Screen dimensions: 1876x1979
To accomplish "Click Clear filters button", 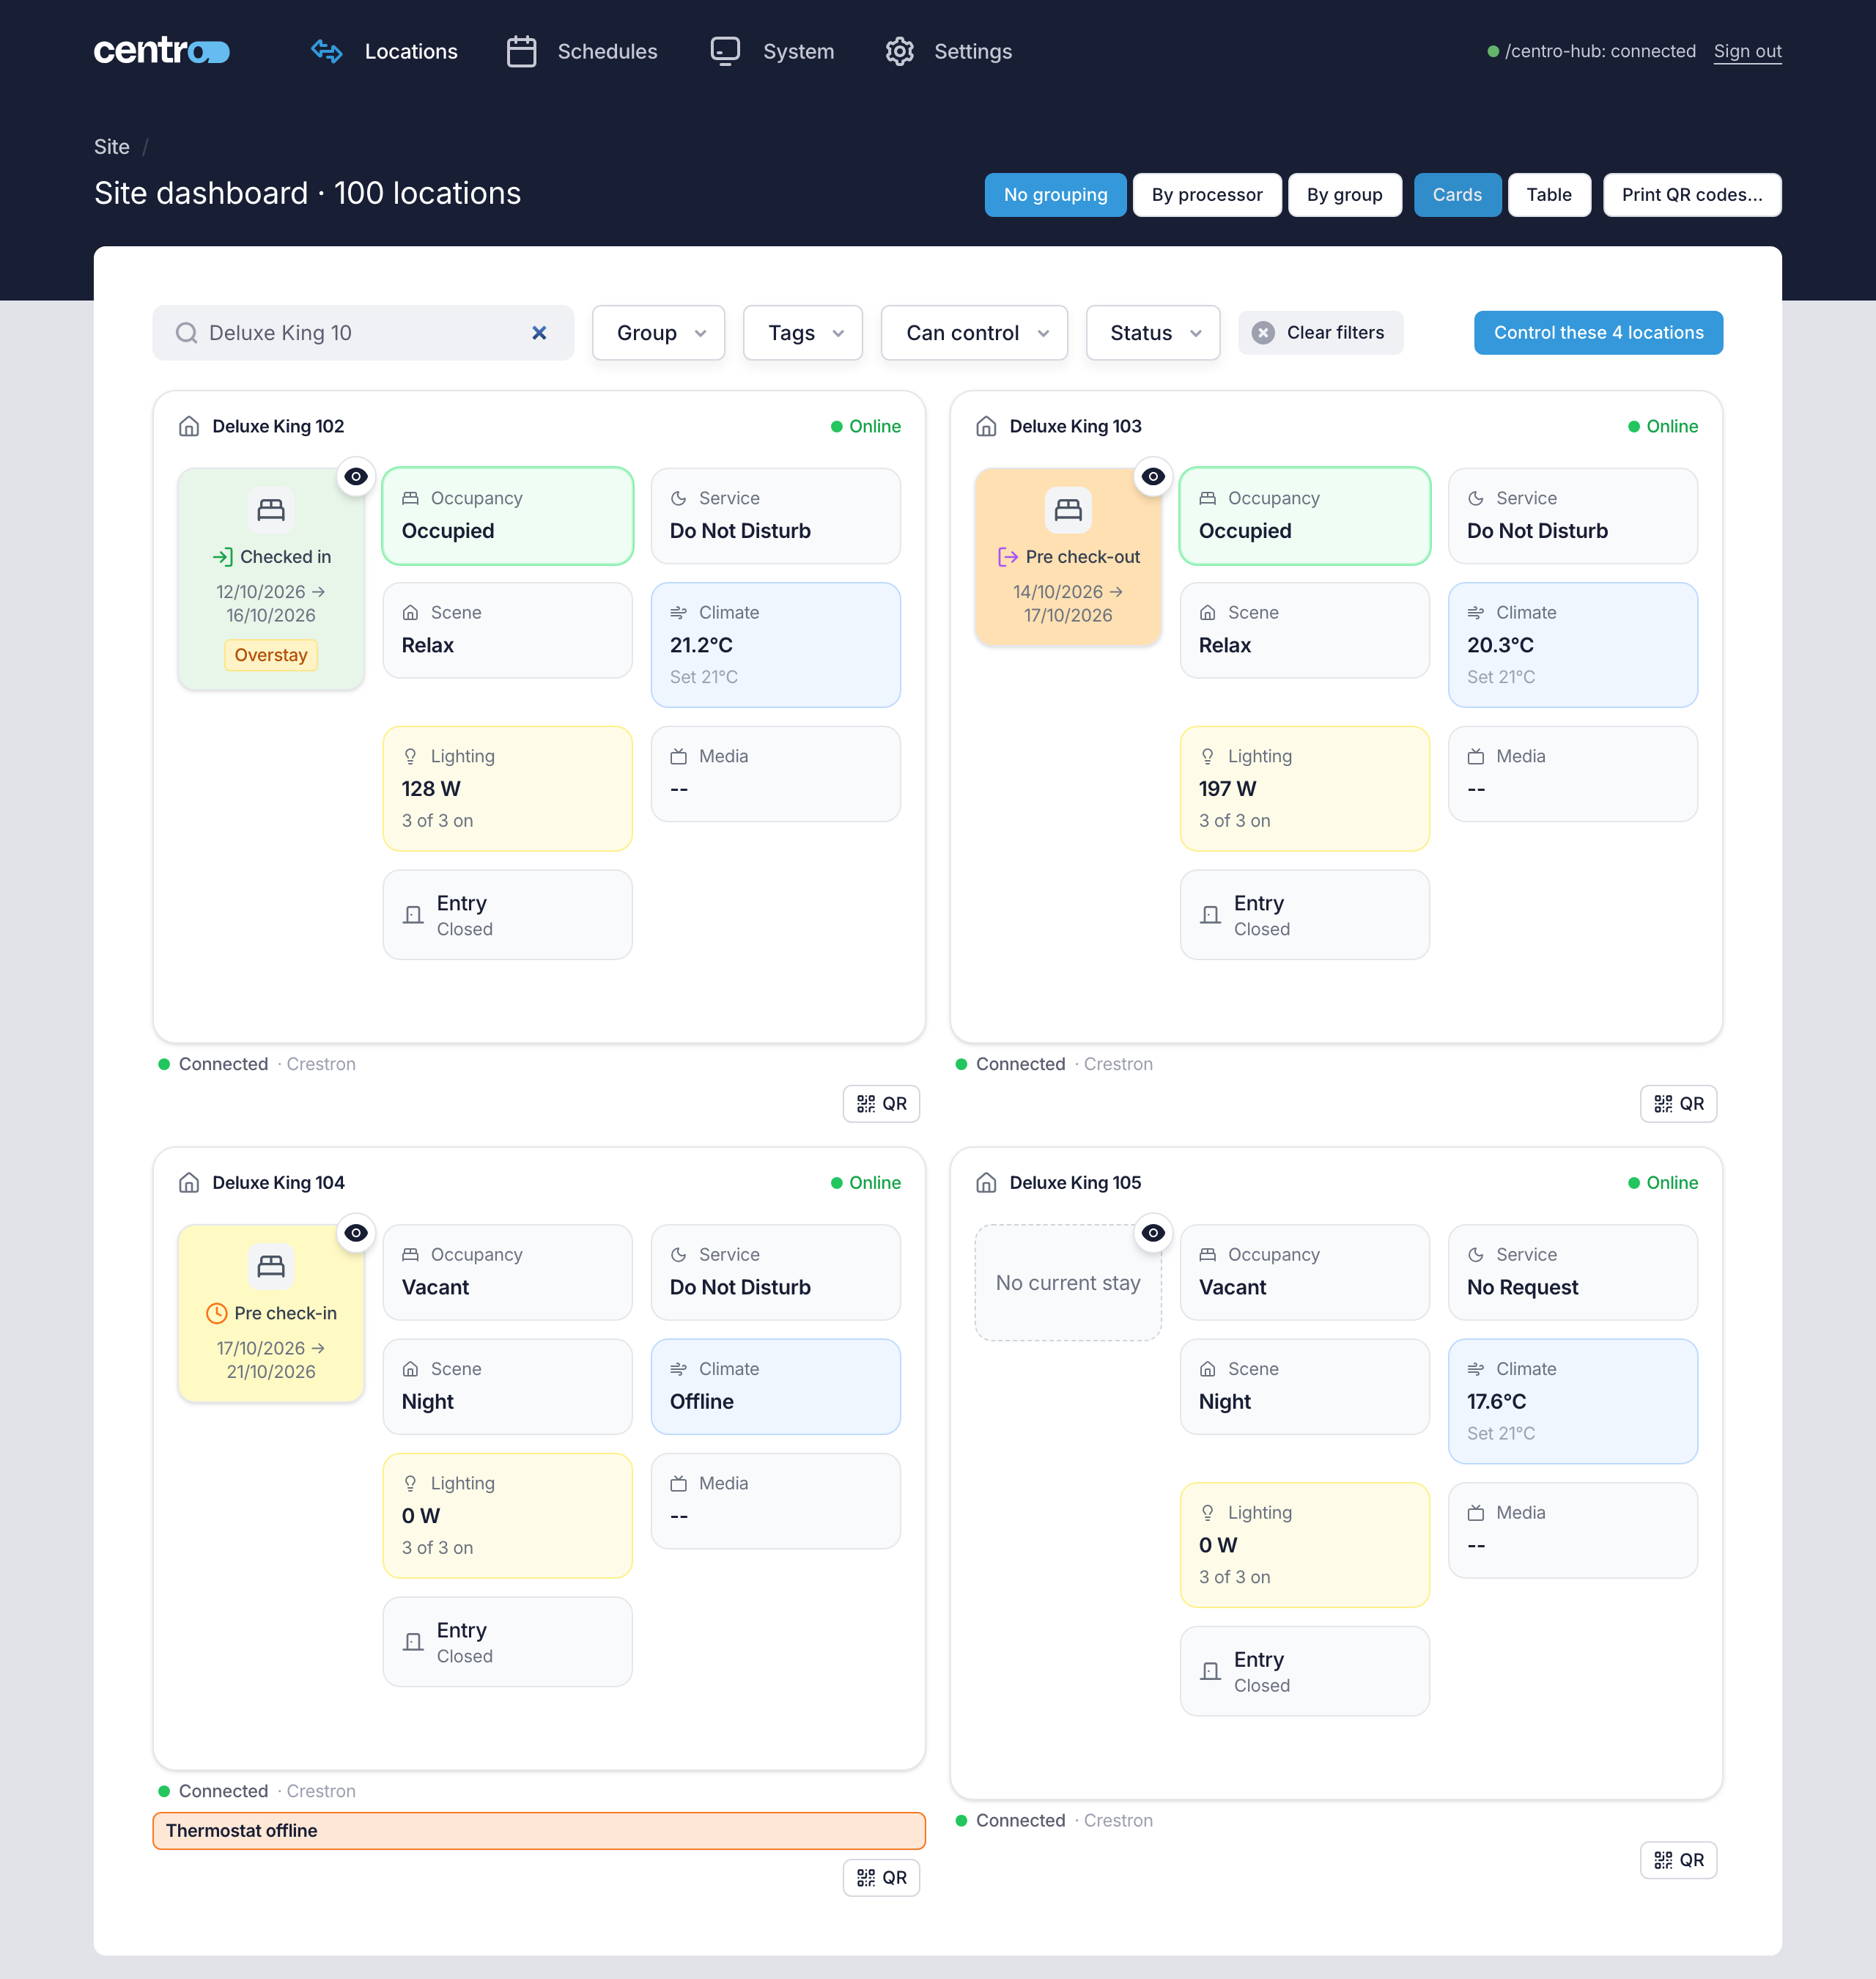I will (1320, 333).
